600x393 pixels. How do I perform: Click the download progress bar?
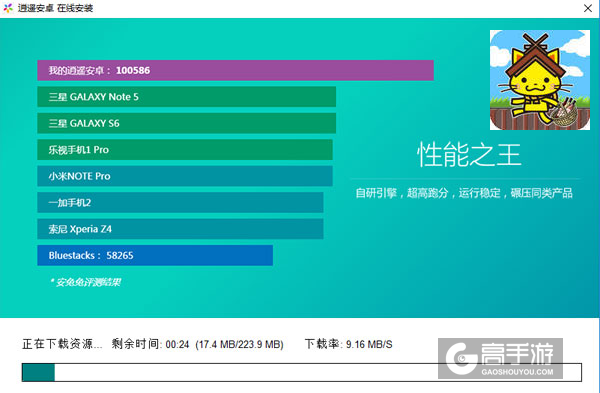pyautogui.click(x=302, y=372)
